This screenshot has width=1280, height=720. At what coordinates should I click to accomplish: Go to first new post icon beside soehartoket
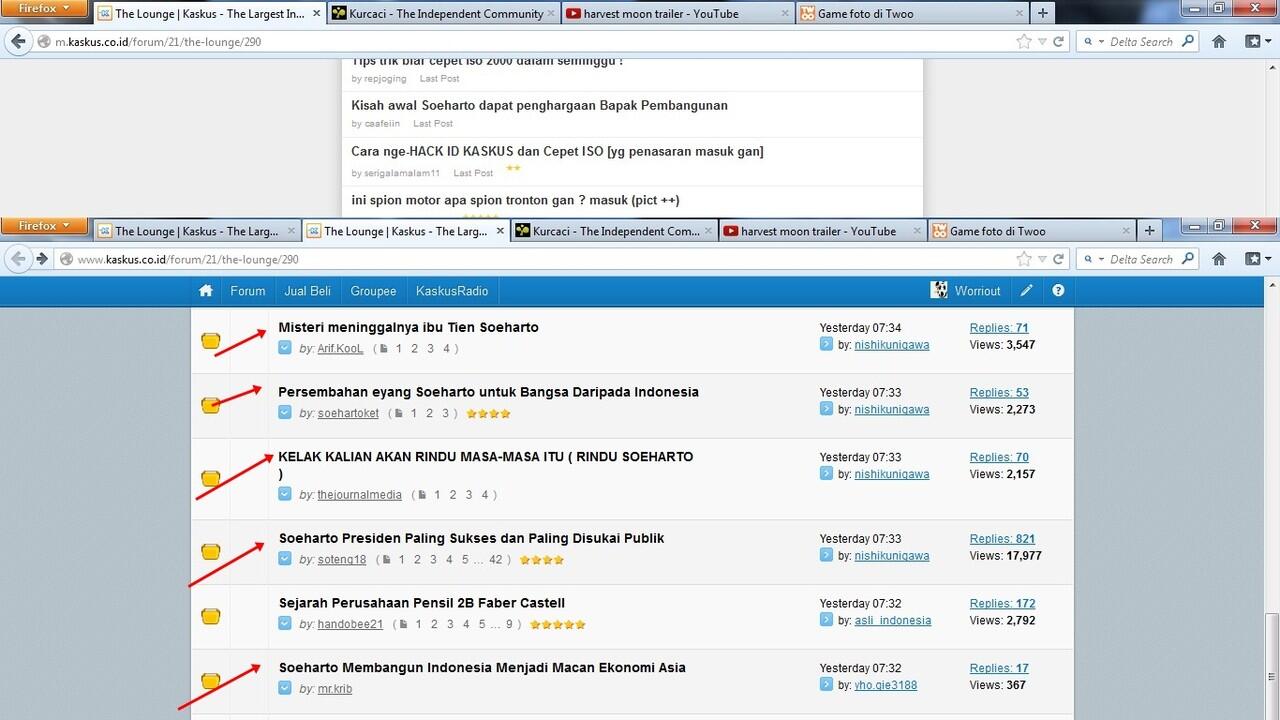pos(285,413)
